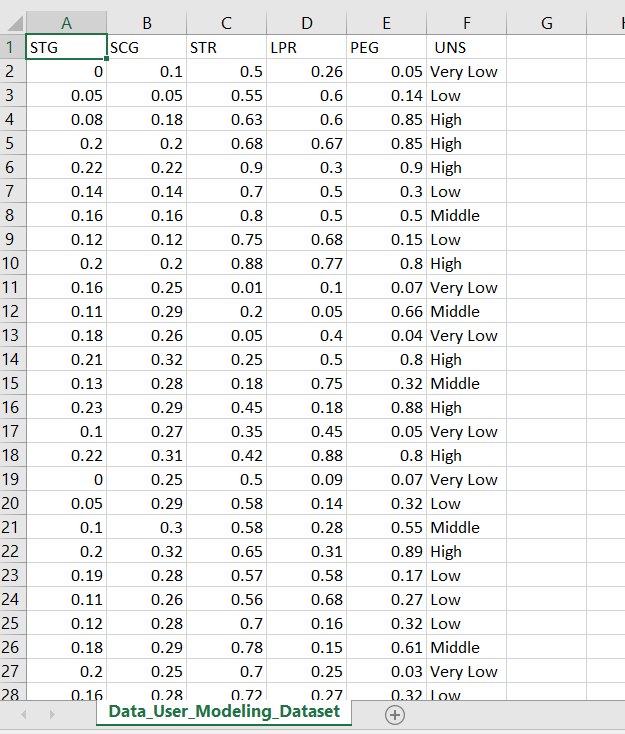Select column D header

pos(307,22)
